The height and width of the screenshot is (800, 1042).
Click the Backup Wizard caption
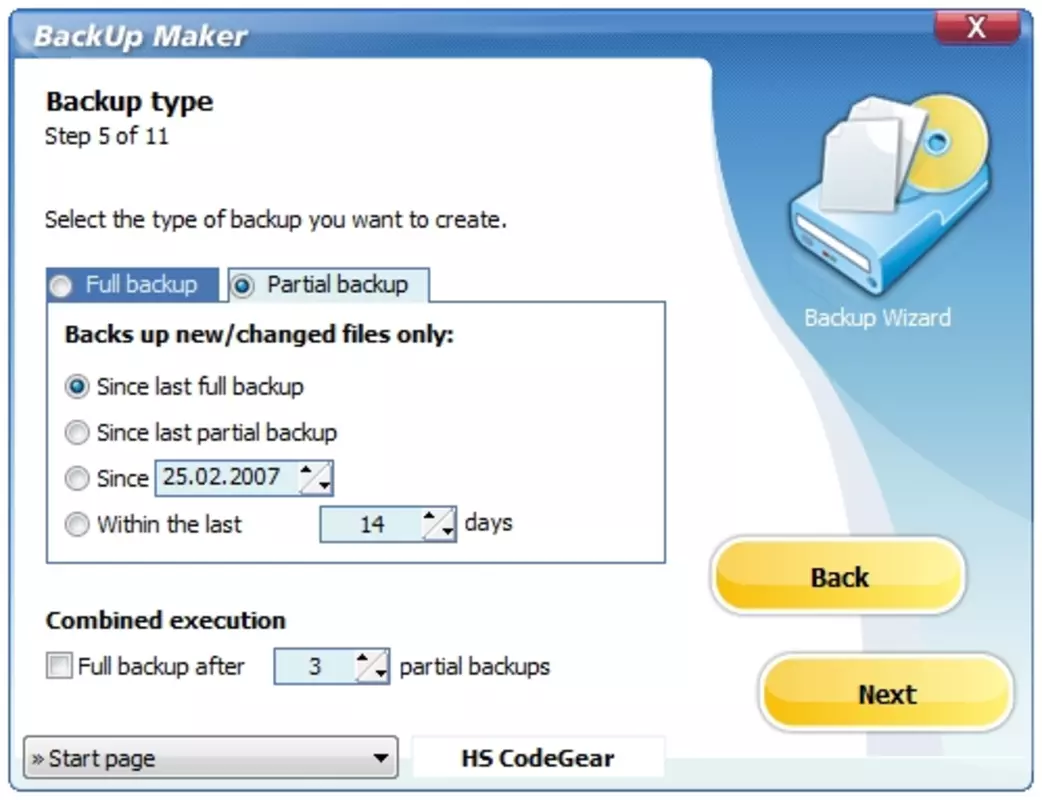click(877, 318)
